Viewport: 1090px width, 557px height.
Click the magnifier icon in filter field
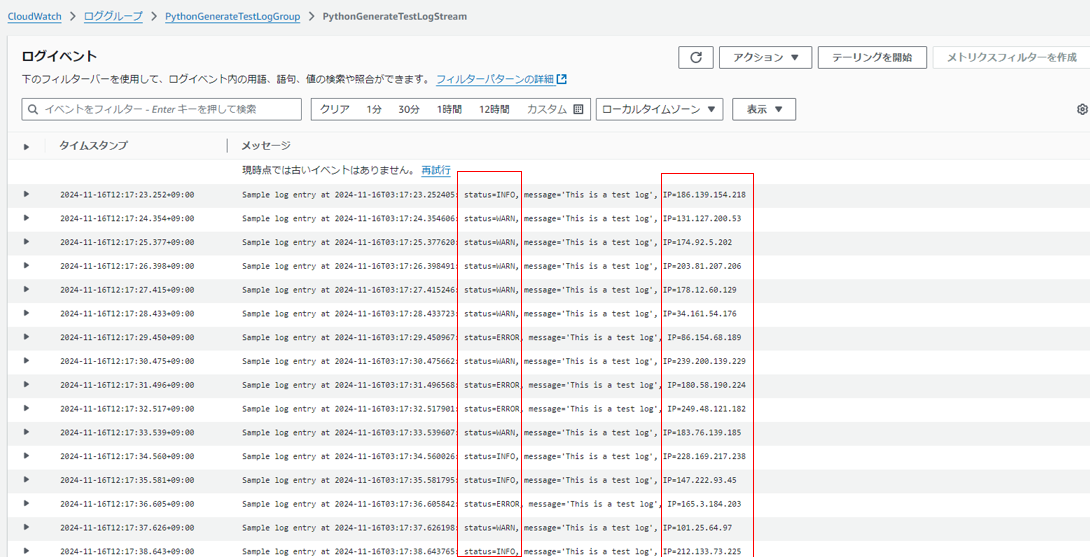(x=33, y=109)
